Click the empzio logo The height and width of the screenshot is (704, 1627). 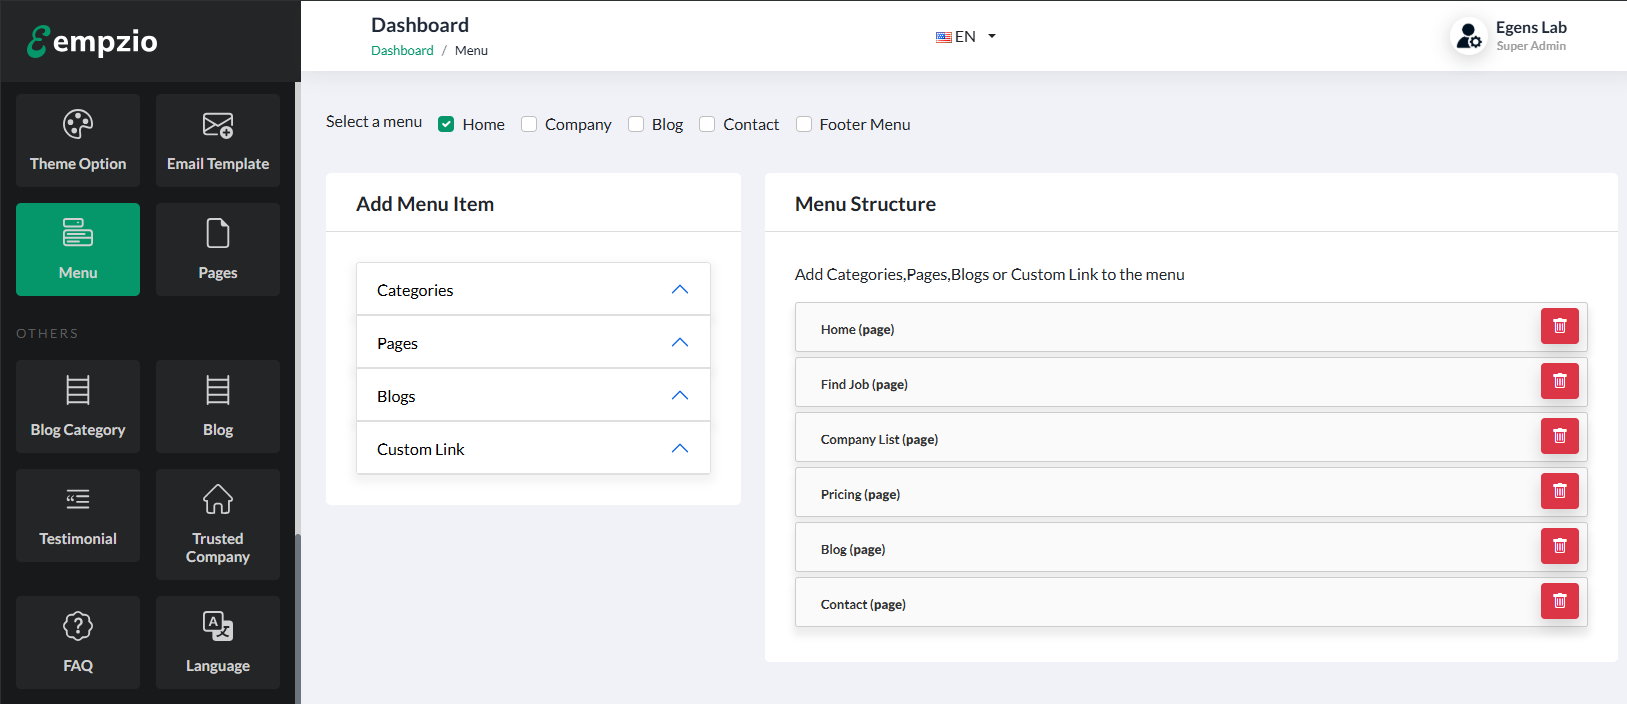pyautogui.click(x=92, y=41)
